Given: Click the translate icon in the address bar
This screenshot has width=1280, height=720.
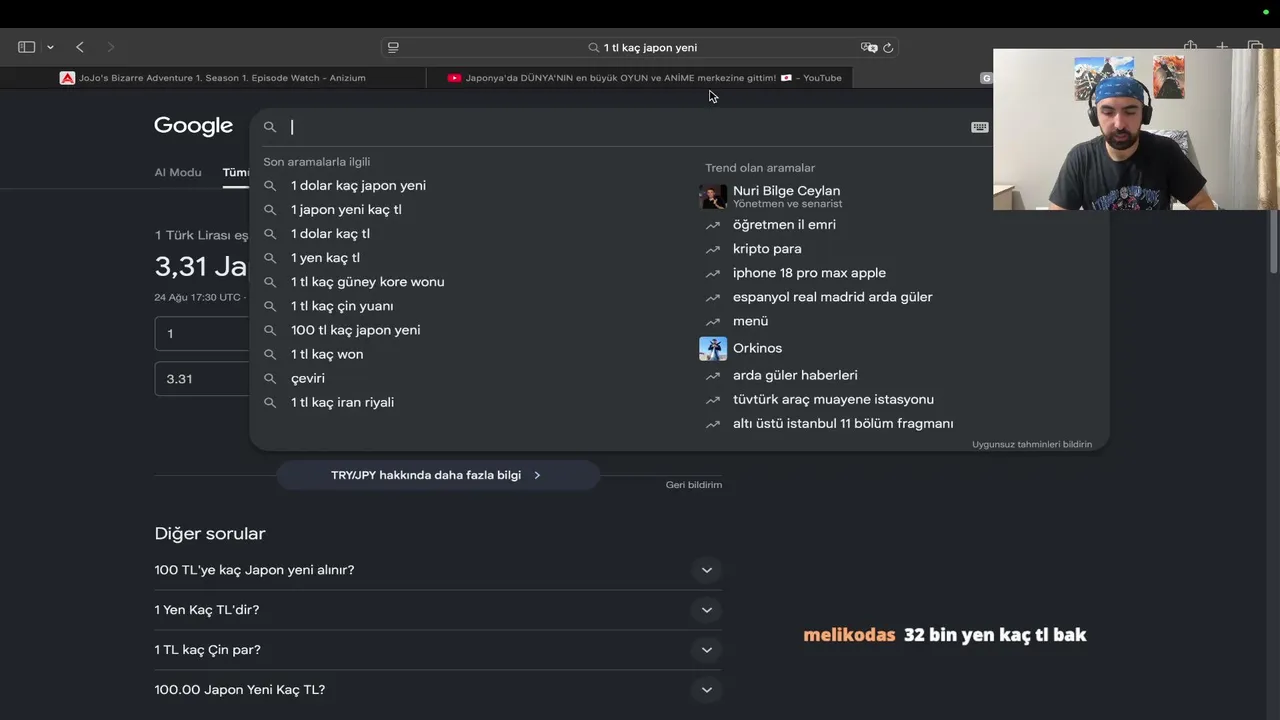Looking at the screenshot, I should (869, 47).
